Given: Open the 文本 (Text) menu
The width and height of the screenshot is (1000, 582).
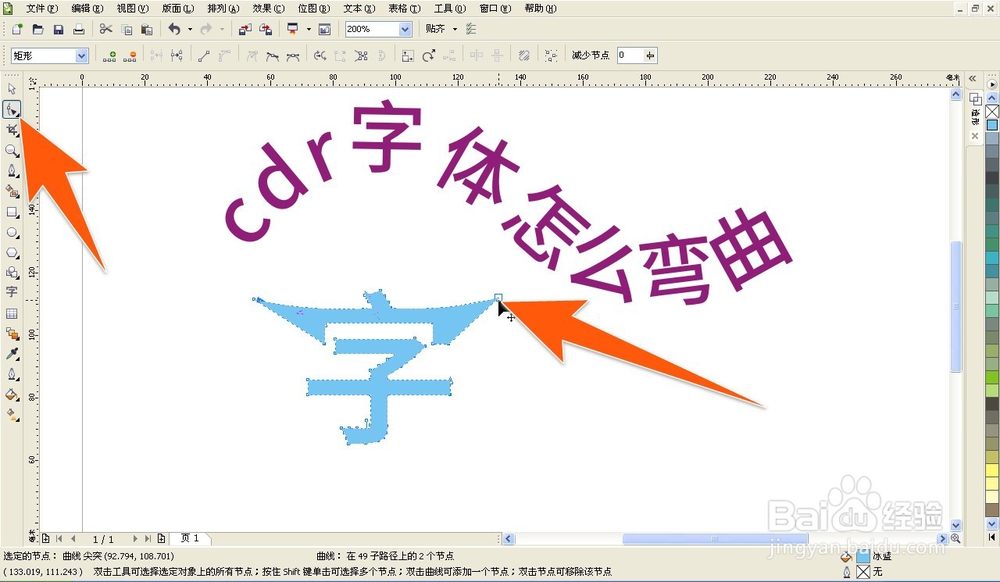Looking at the screenshot, I should click(x=358, y=8).
